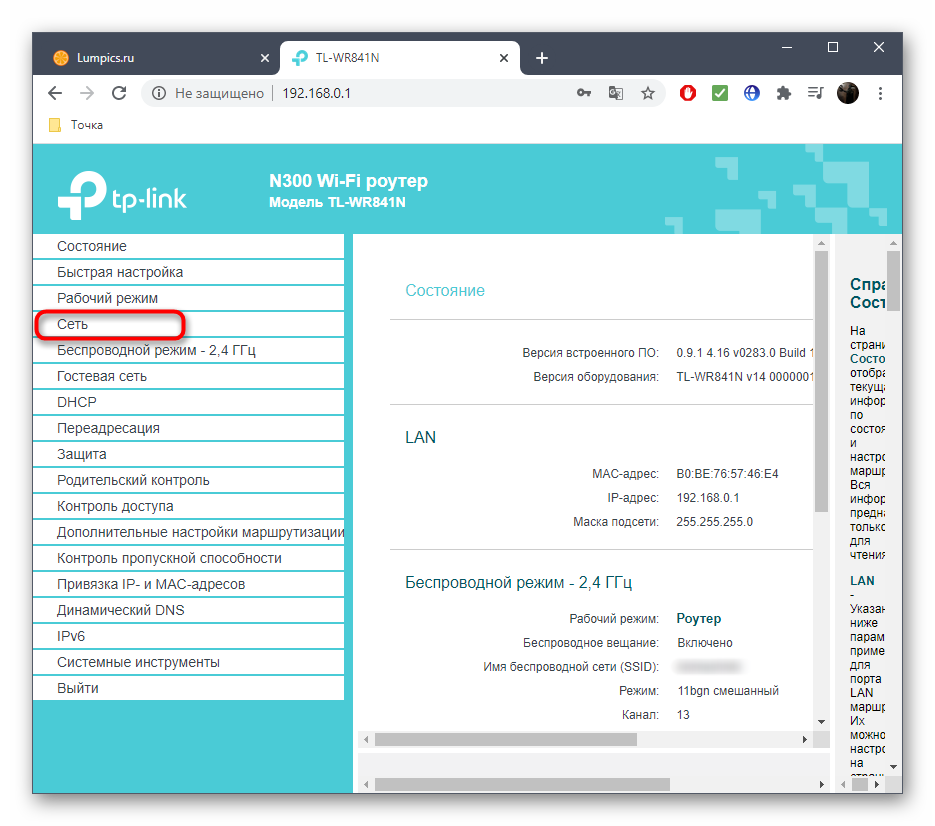Click the subnet mask 255.255.255.0
The width and height of the screenshot is (935, 826).
pyautogui.click(x=714, y=522)
